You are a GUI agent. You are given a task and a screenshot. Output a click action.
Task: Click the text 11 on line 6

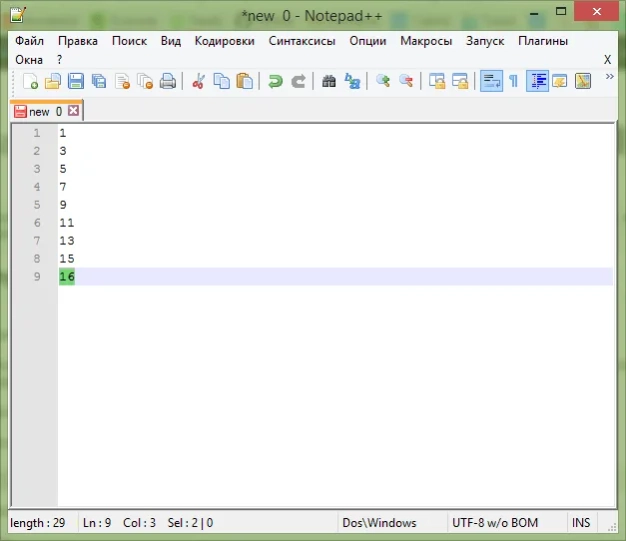point(67,223)
